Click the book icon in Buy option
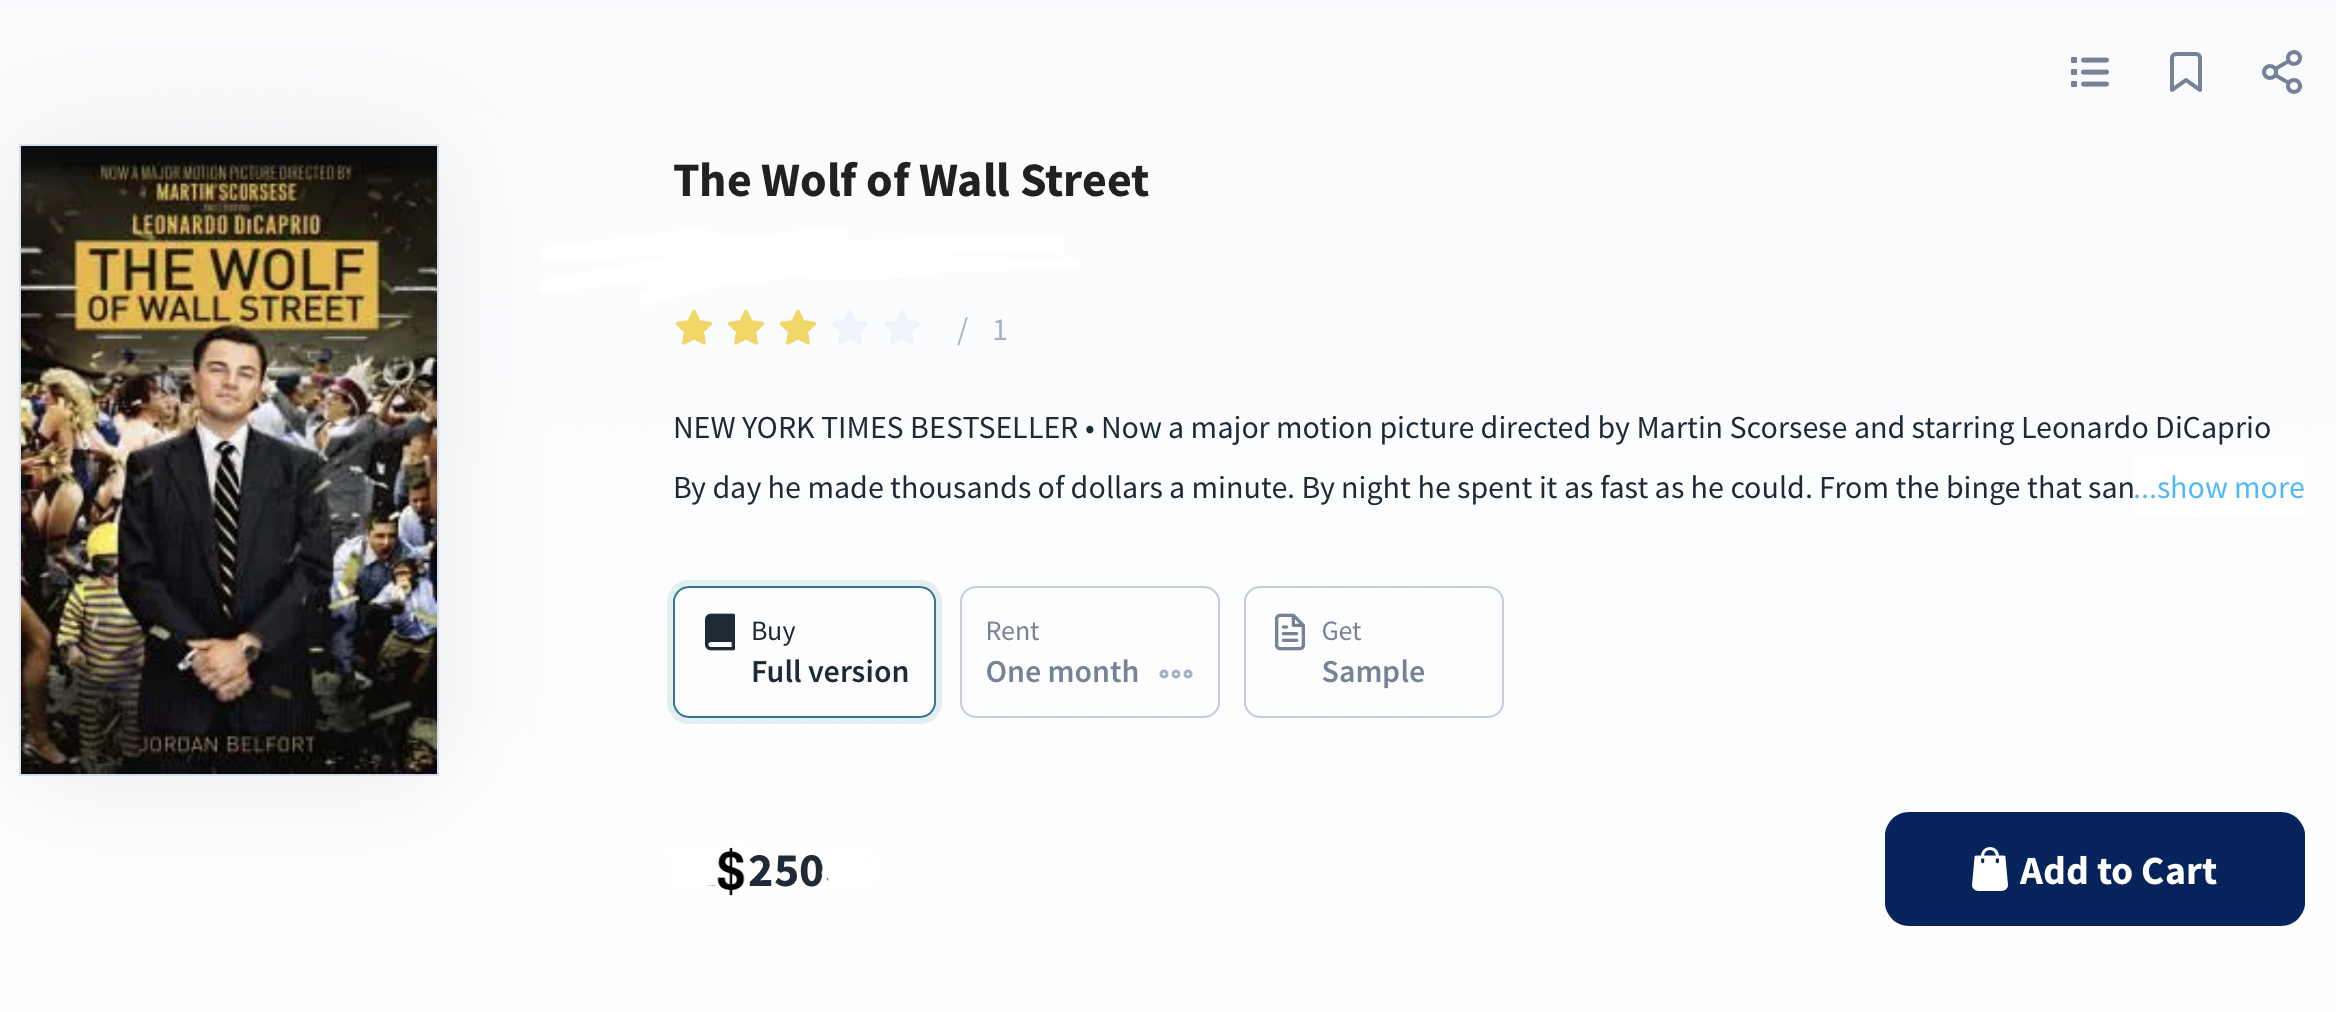Screen dimensions: 2336x1012 720,632
